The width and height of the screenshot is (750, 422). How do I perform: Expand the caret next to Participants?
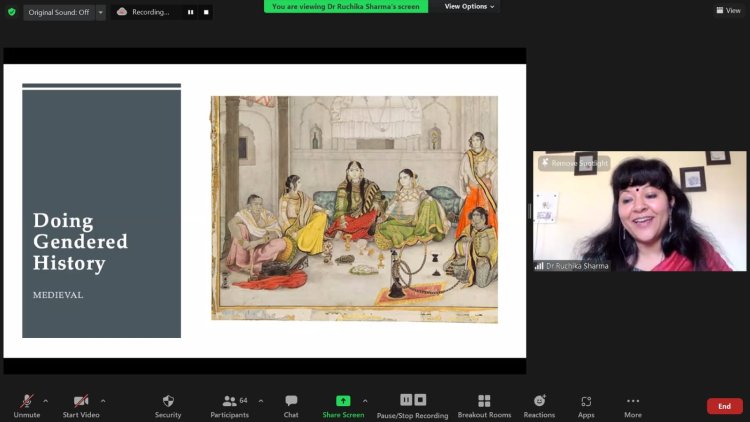(261, 401)
